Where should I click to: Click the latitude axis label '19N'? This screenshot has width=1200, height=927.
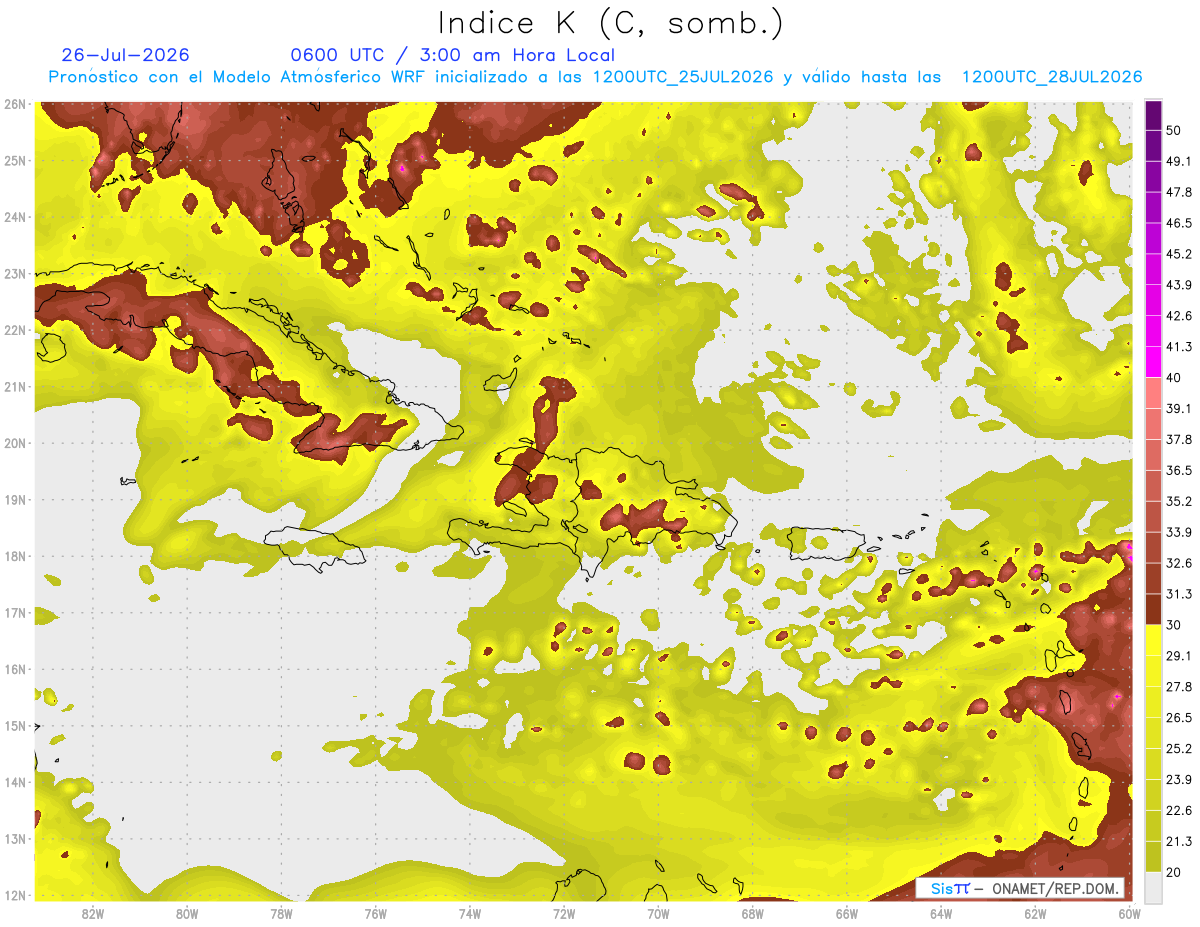(15, 500)
